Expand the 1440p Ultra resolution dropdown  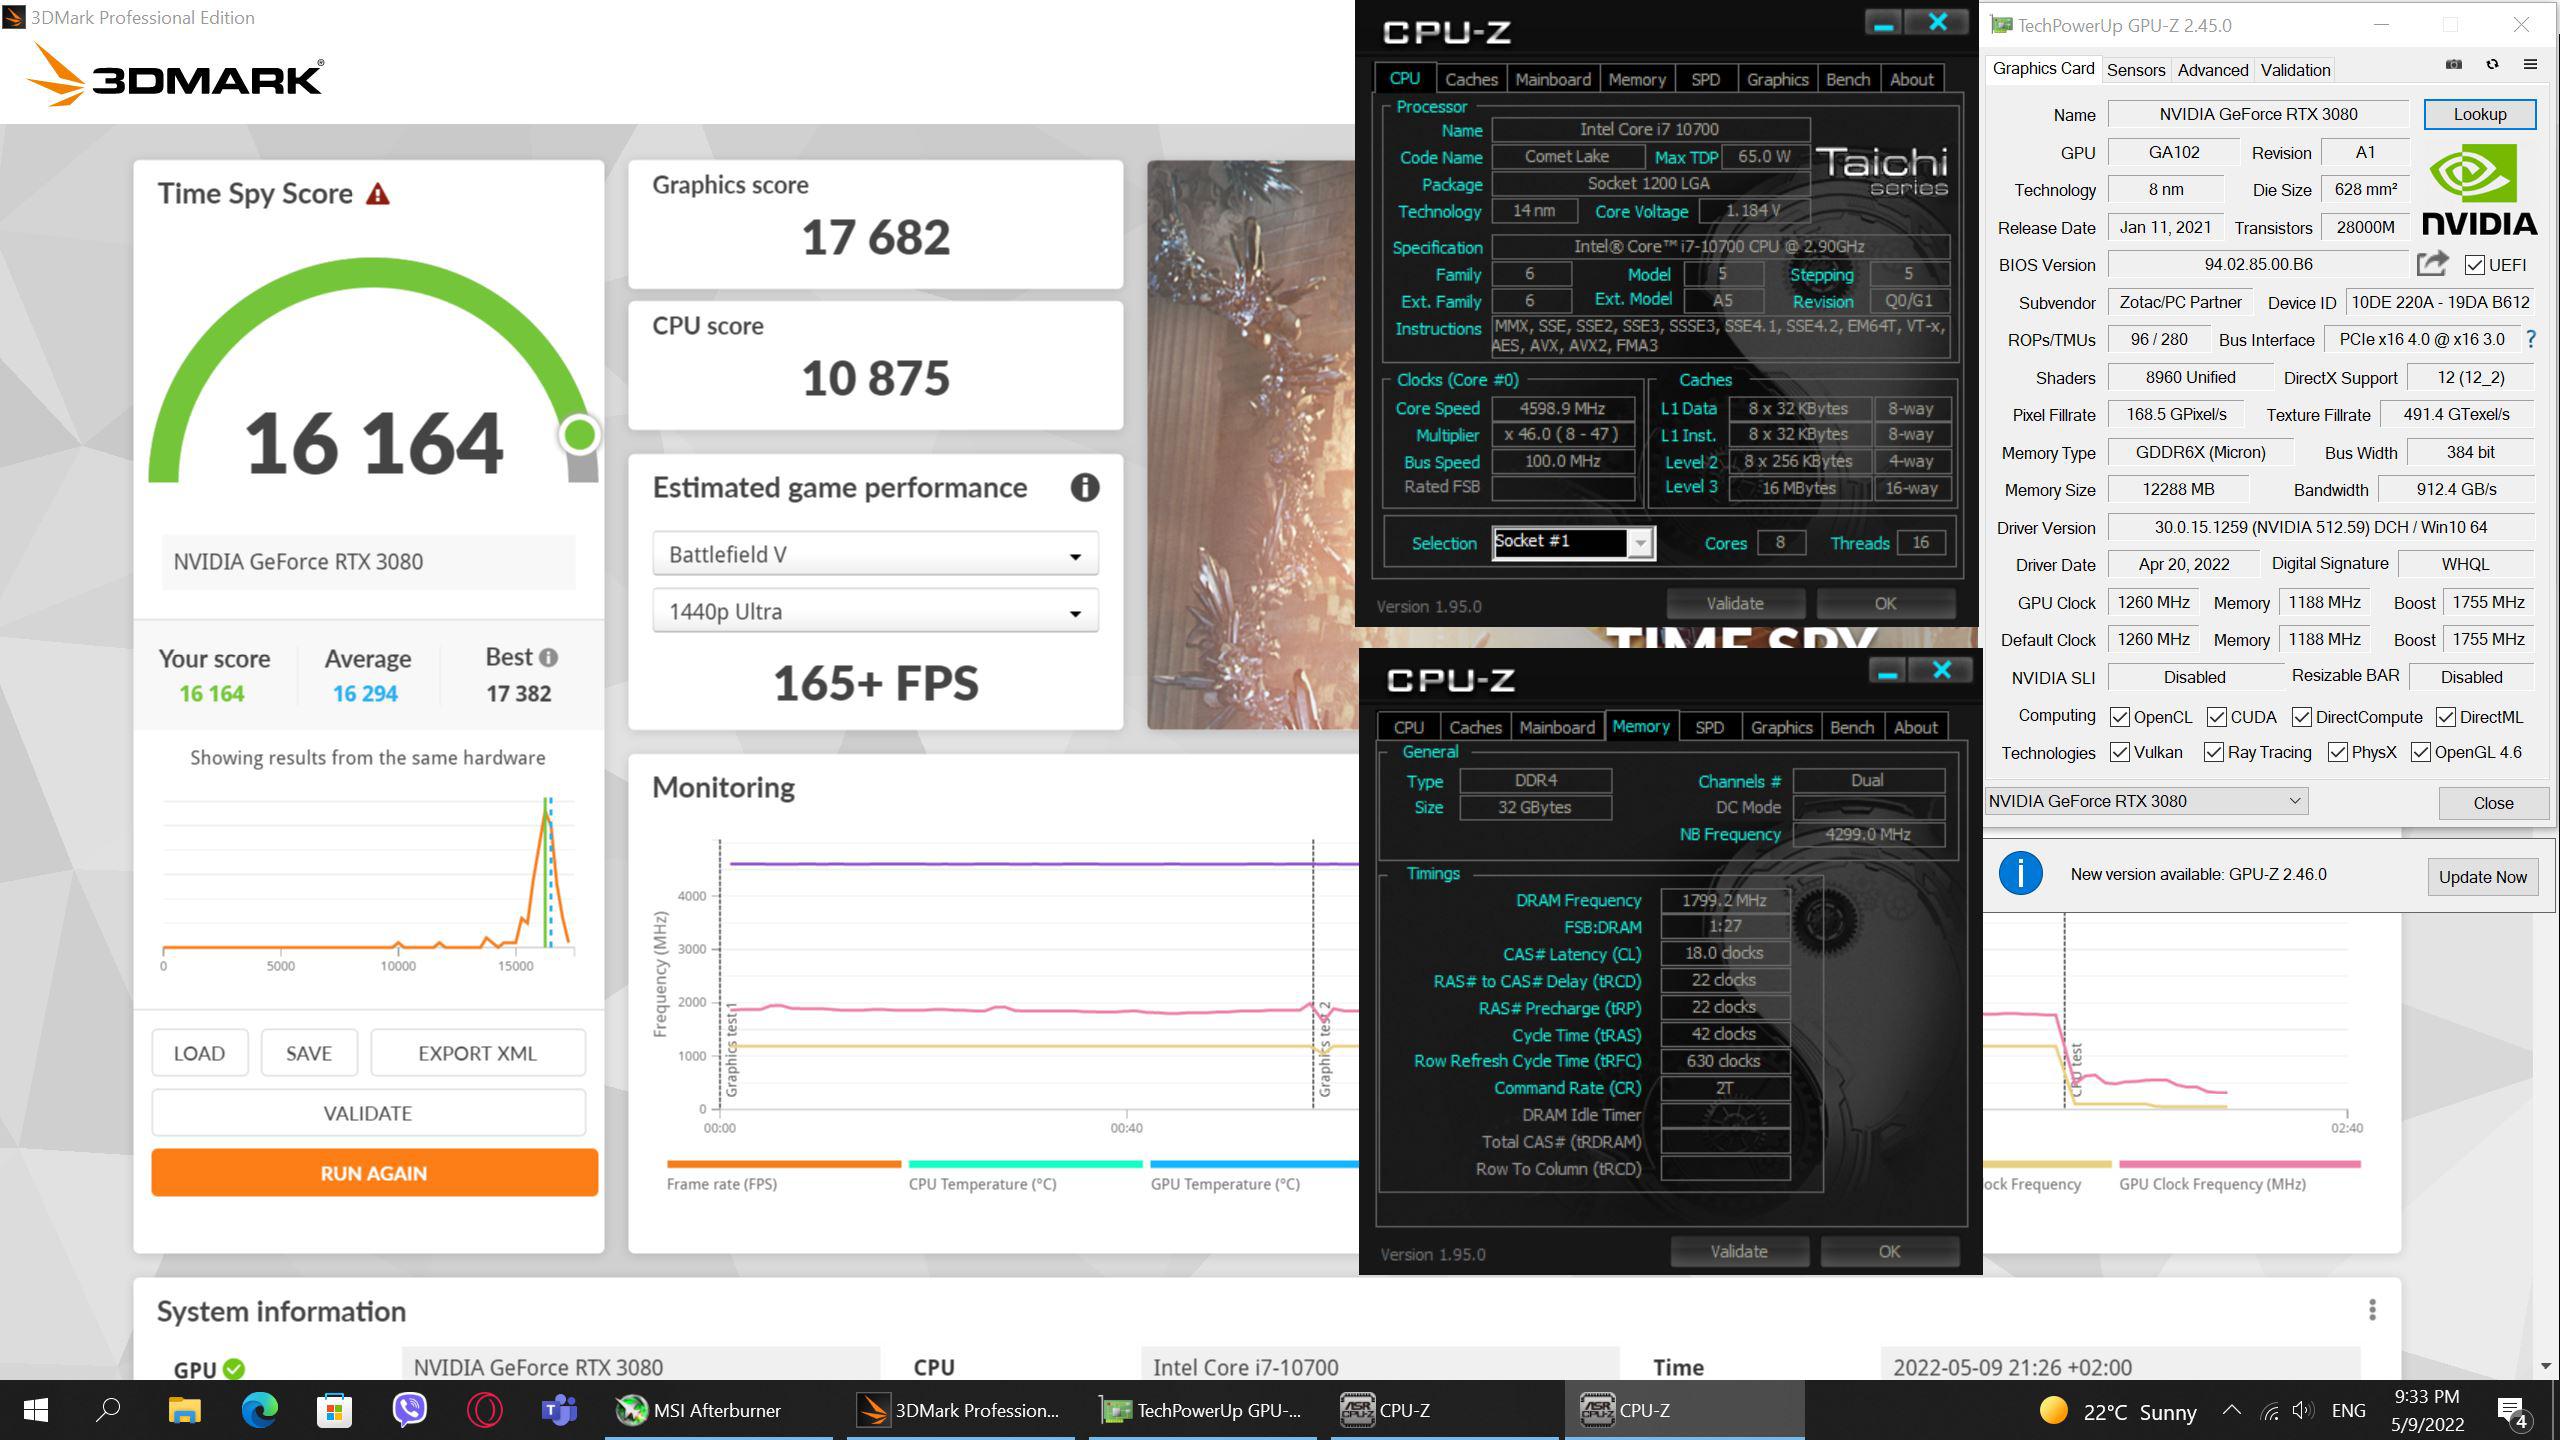click(875, 612)
